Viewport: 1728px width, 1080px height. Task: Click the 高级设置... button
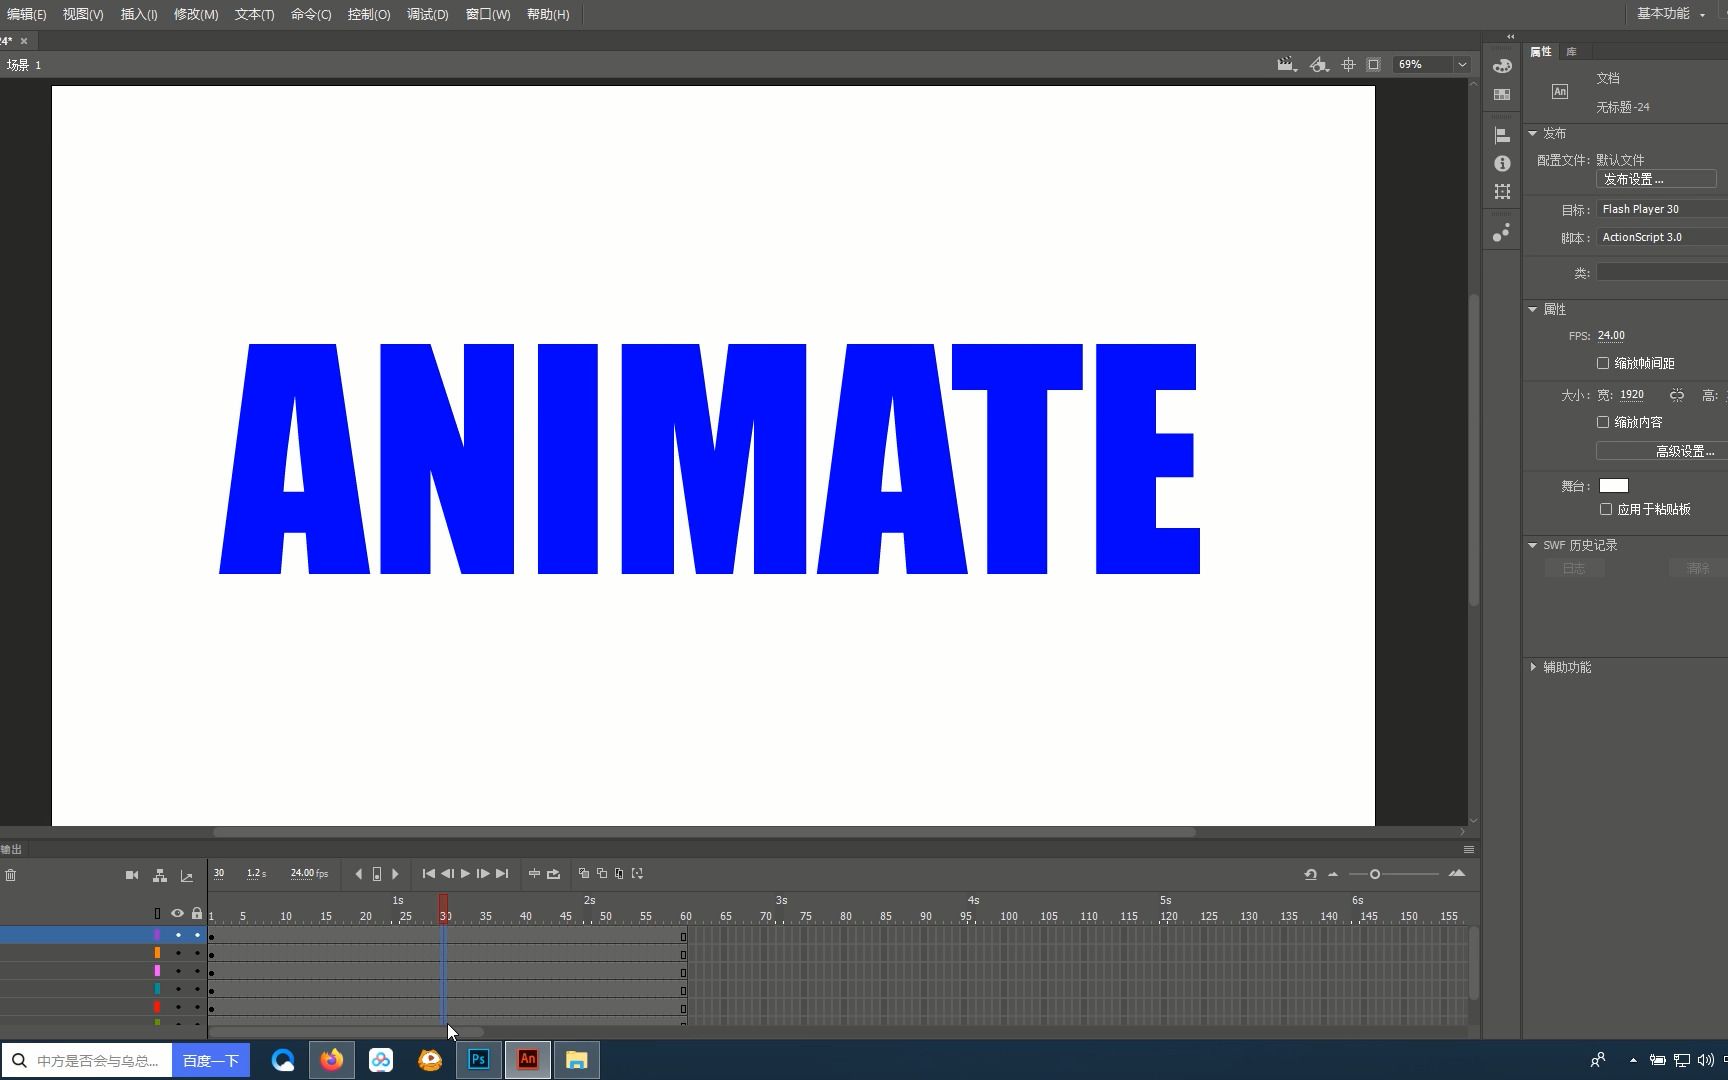coord(1662,451)
